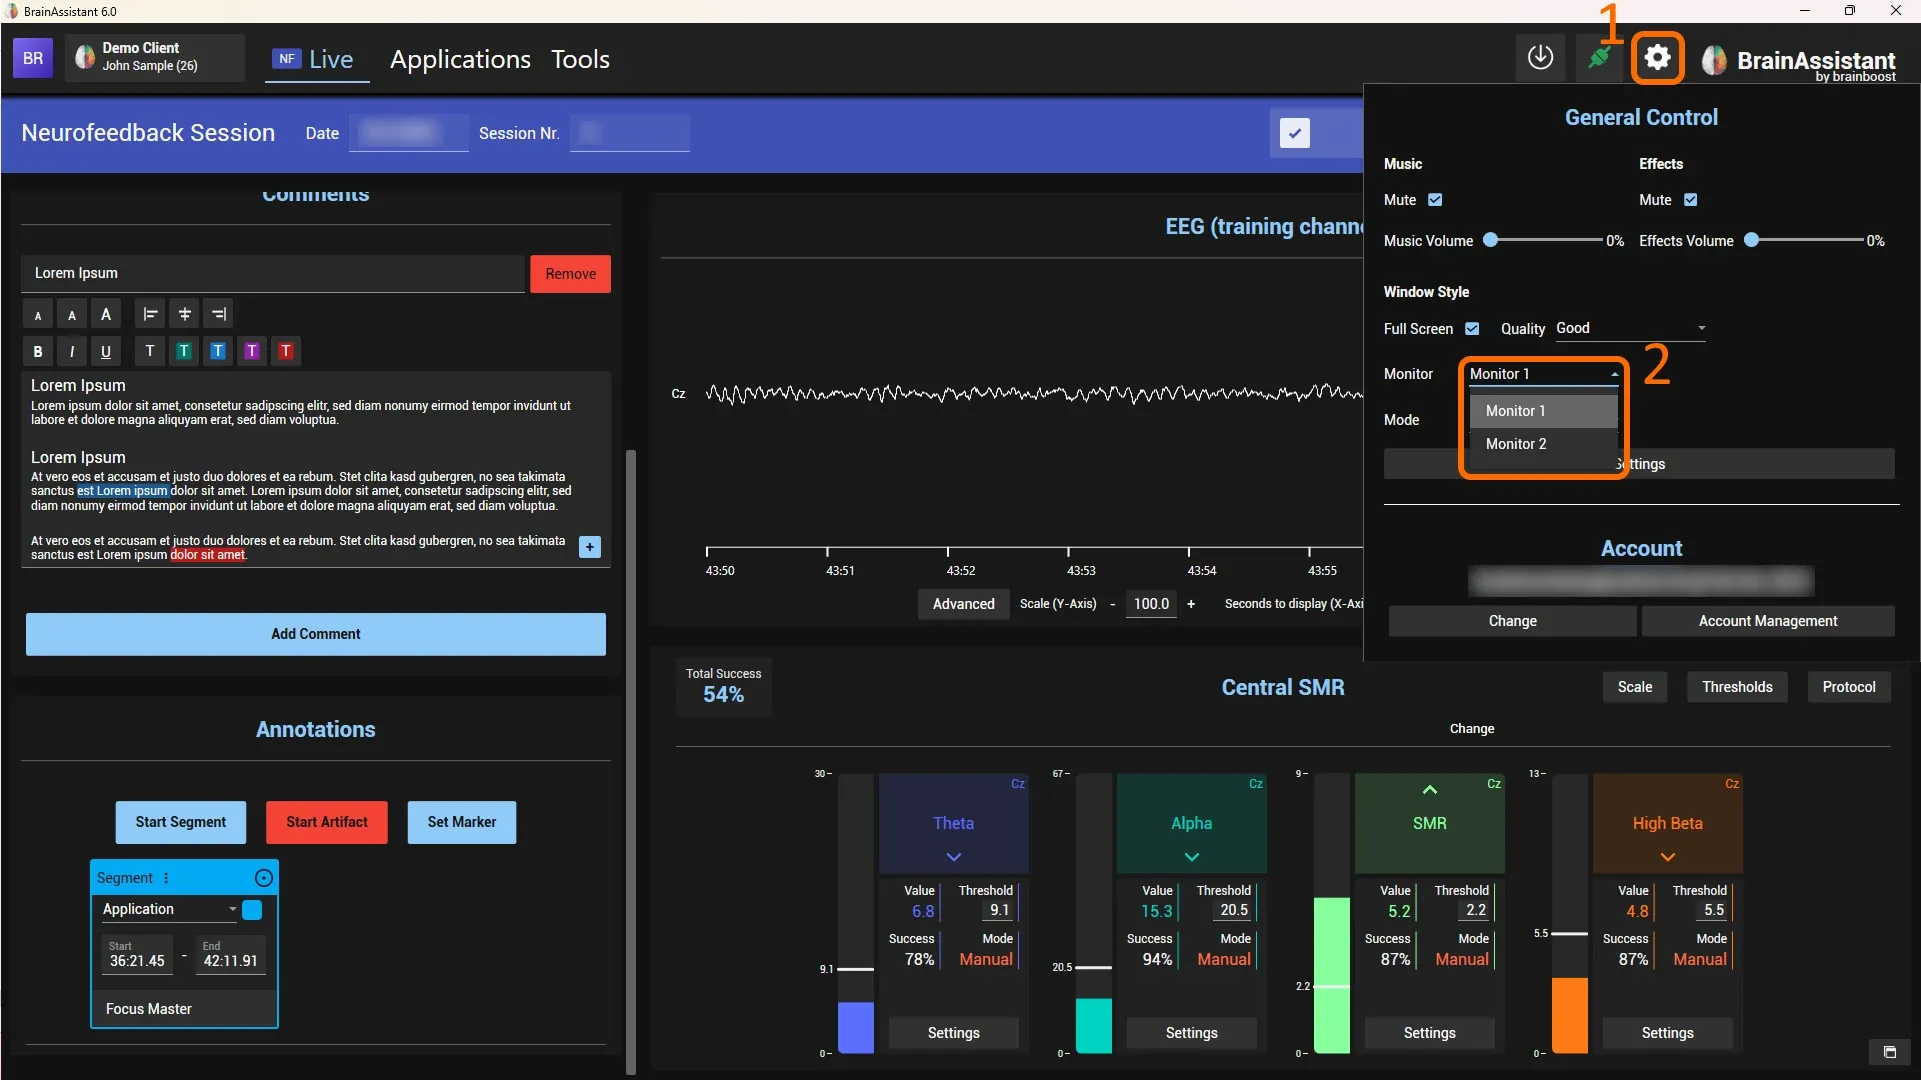Toggle the Full Screen checkbox

[x=1472, y=329]
